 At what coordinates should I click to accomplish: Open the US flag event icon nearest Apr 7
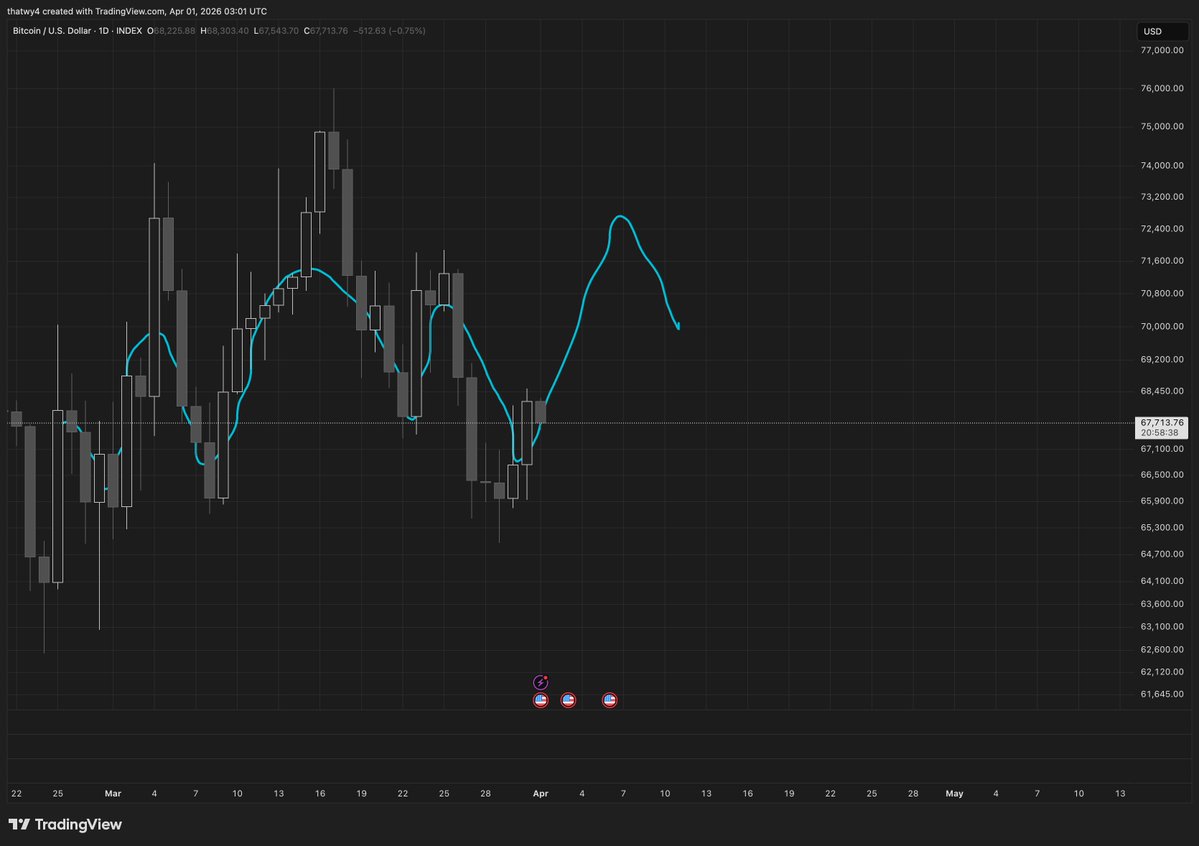(609, 700)
